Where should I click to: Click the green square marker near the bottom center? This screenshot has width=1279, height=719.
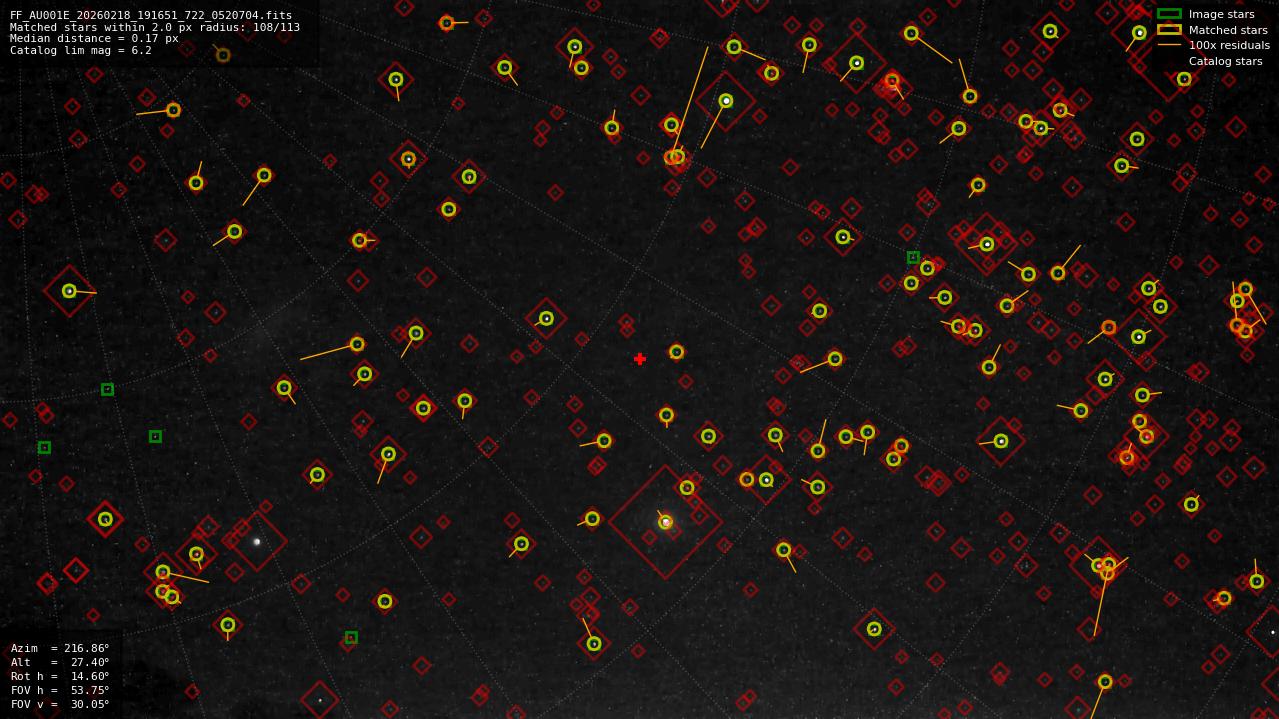(x=352, y=635)
